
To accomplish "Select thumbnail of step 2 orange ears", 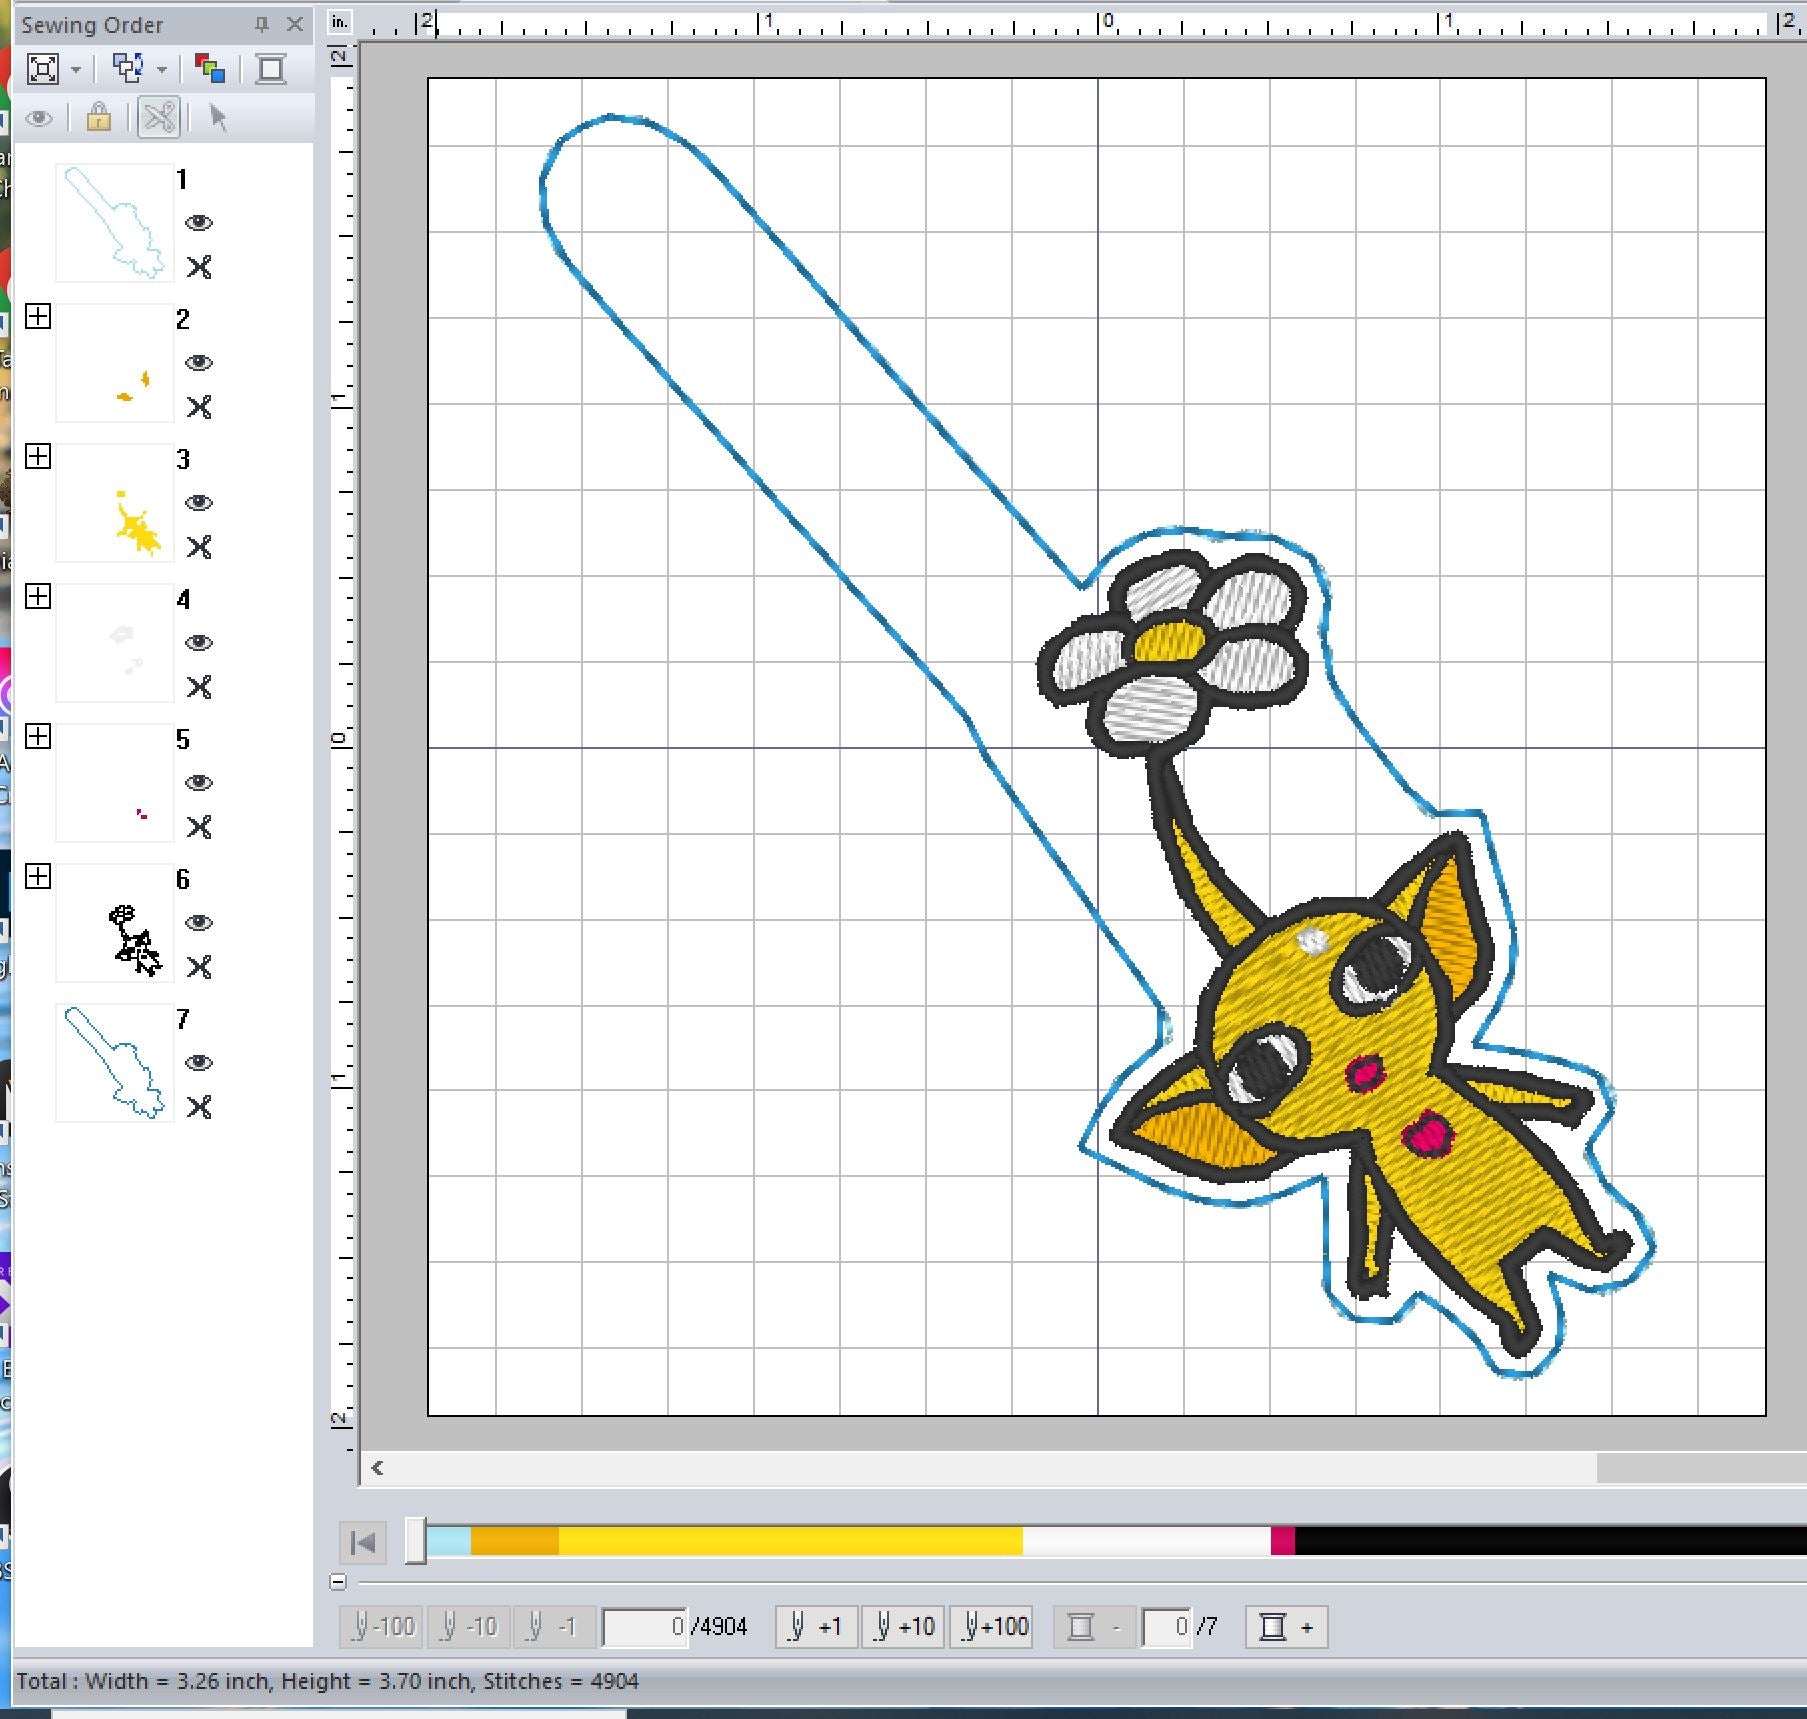I will click(x=114, y=363).
